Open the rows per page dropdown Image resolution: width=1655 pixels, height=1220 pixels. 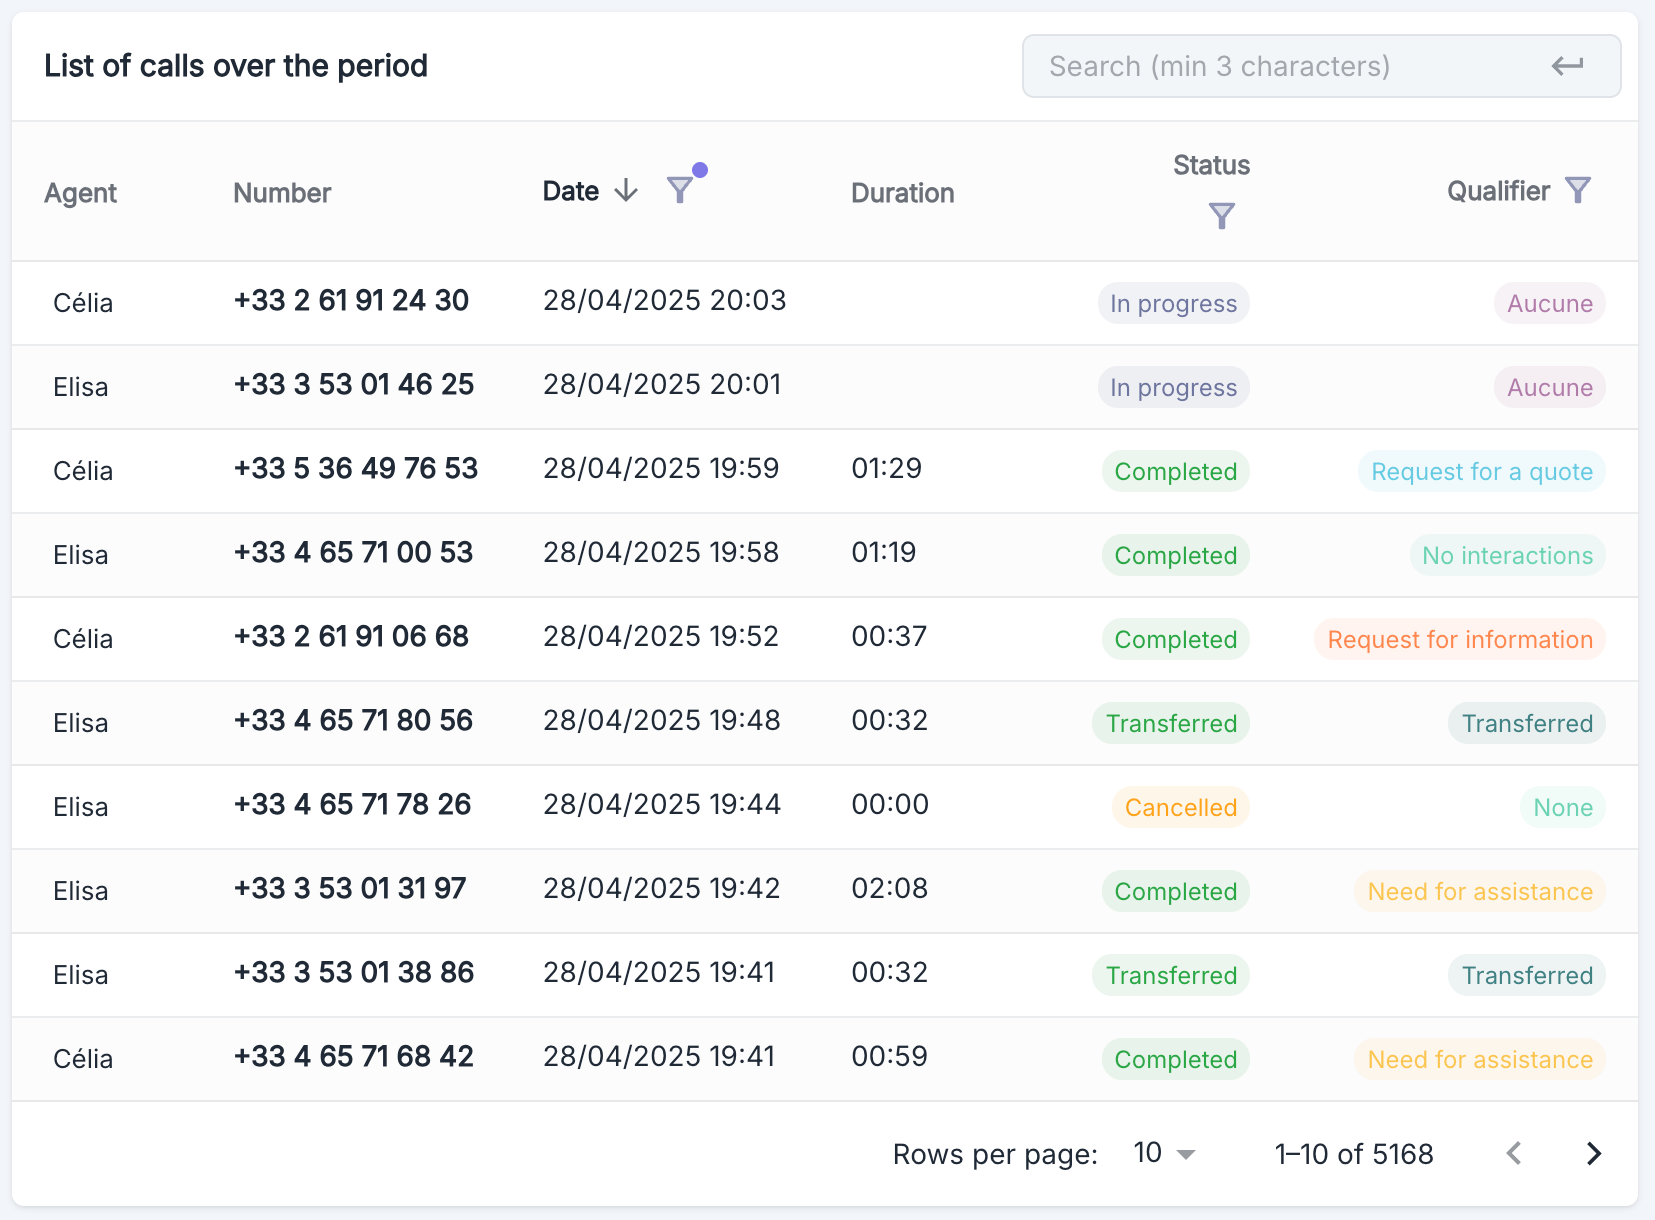coord(1165,1154)
